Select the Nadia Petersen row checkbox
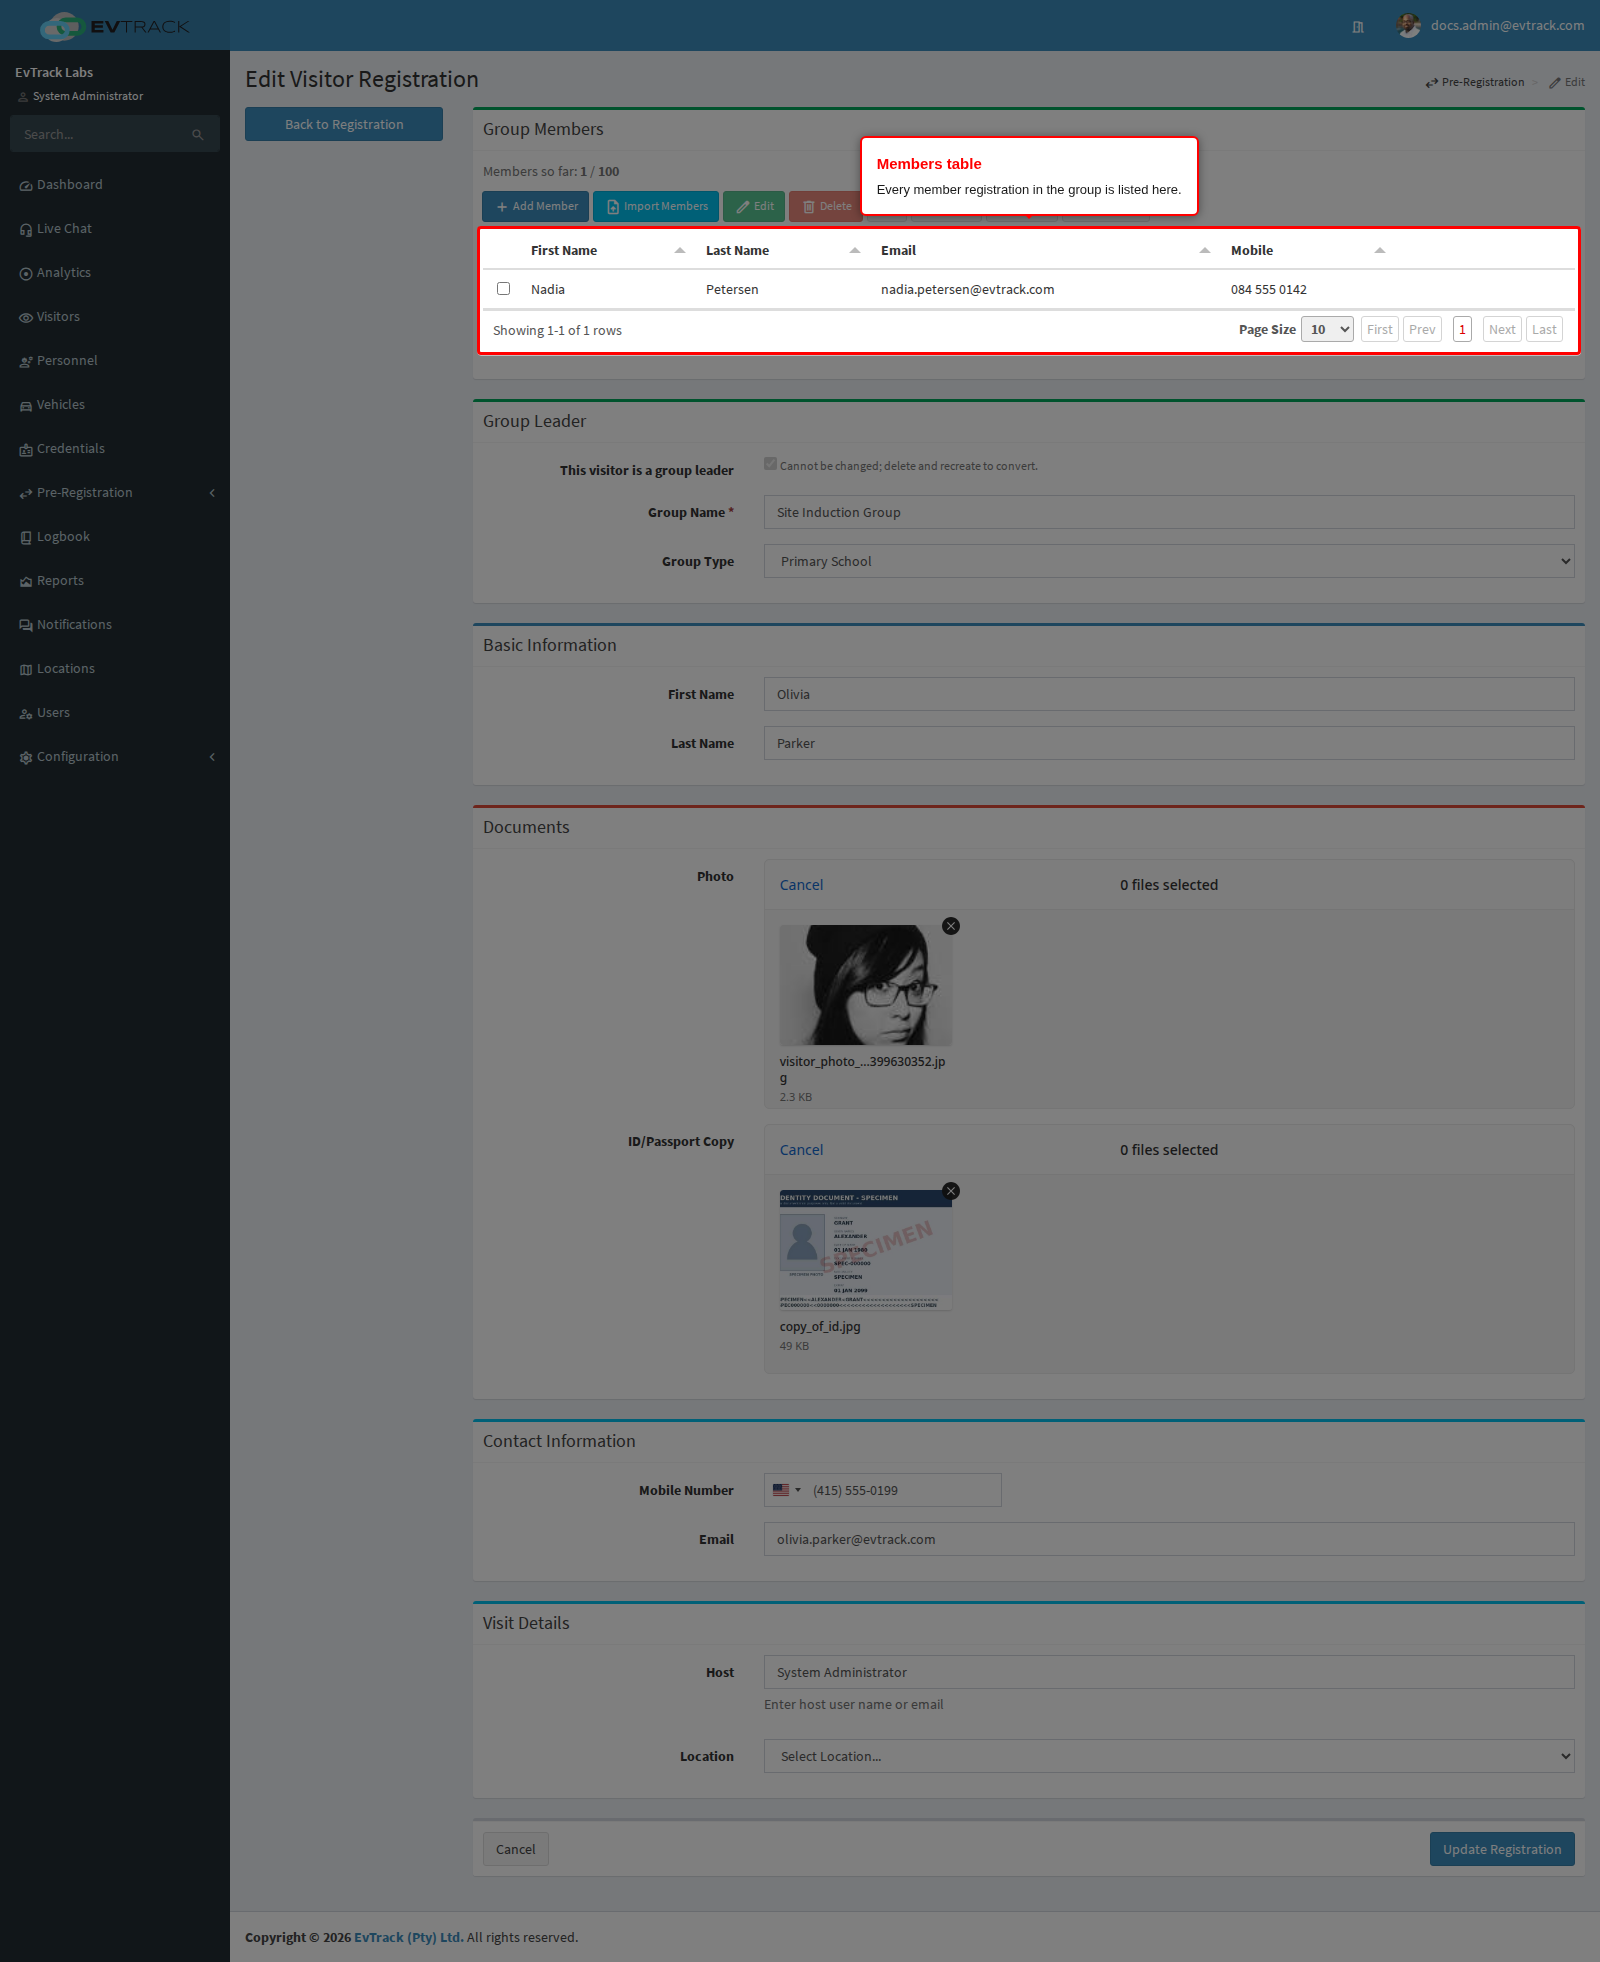The width and height of the screenshot is (1600, 1962). click(x=504, y=289)
